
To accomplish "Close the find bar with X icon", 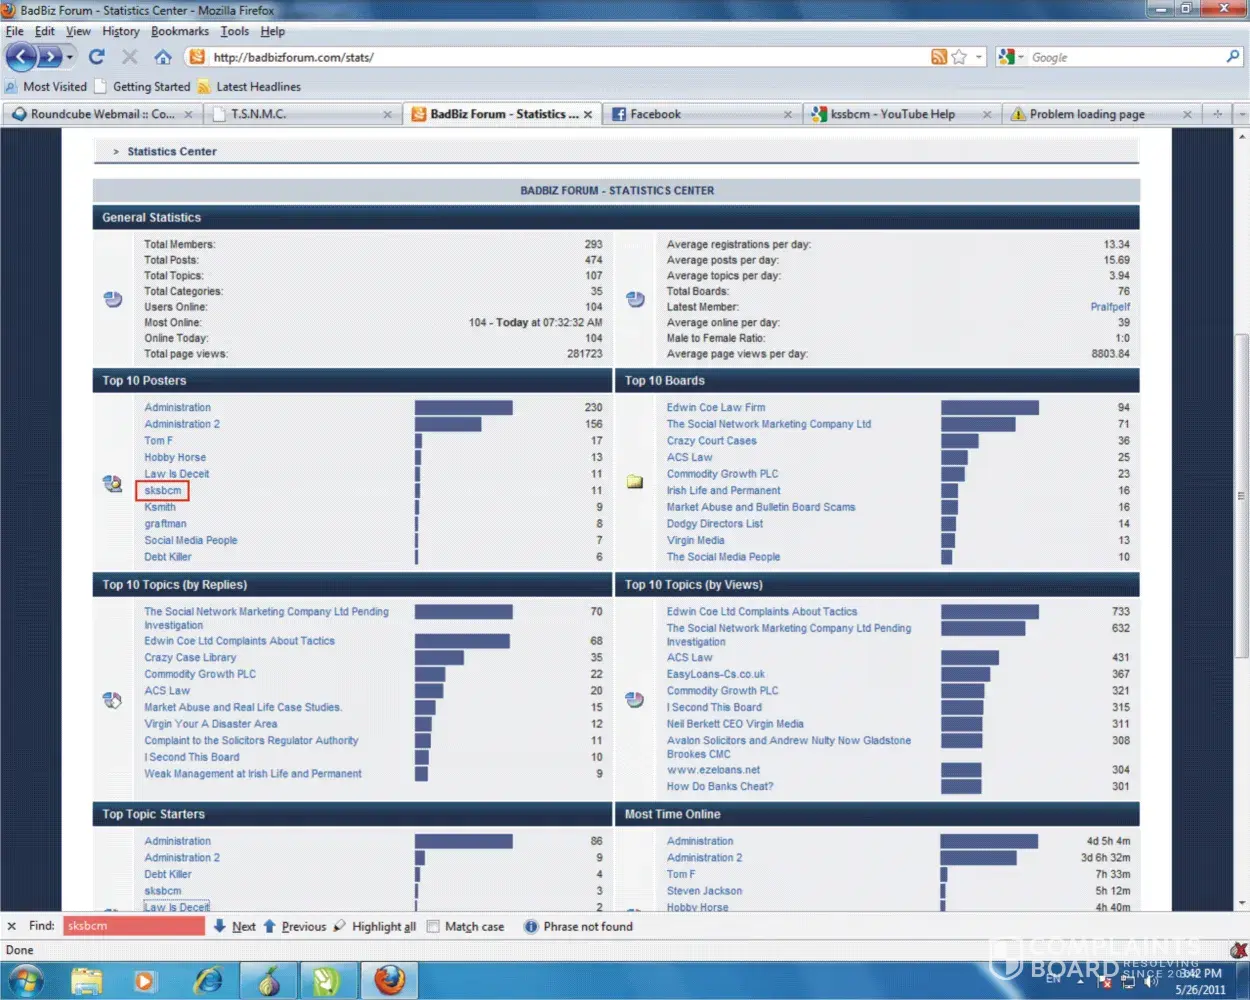I will pyautogui.click(x=12, y=926).
